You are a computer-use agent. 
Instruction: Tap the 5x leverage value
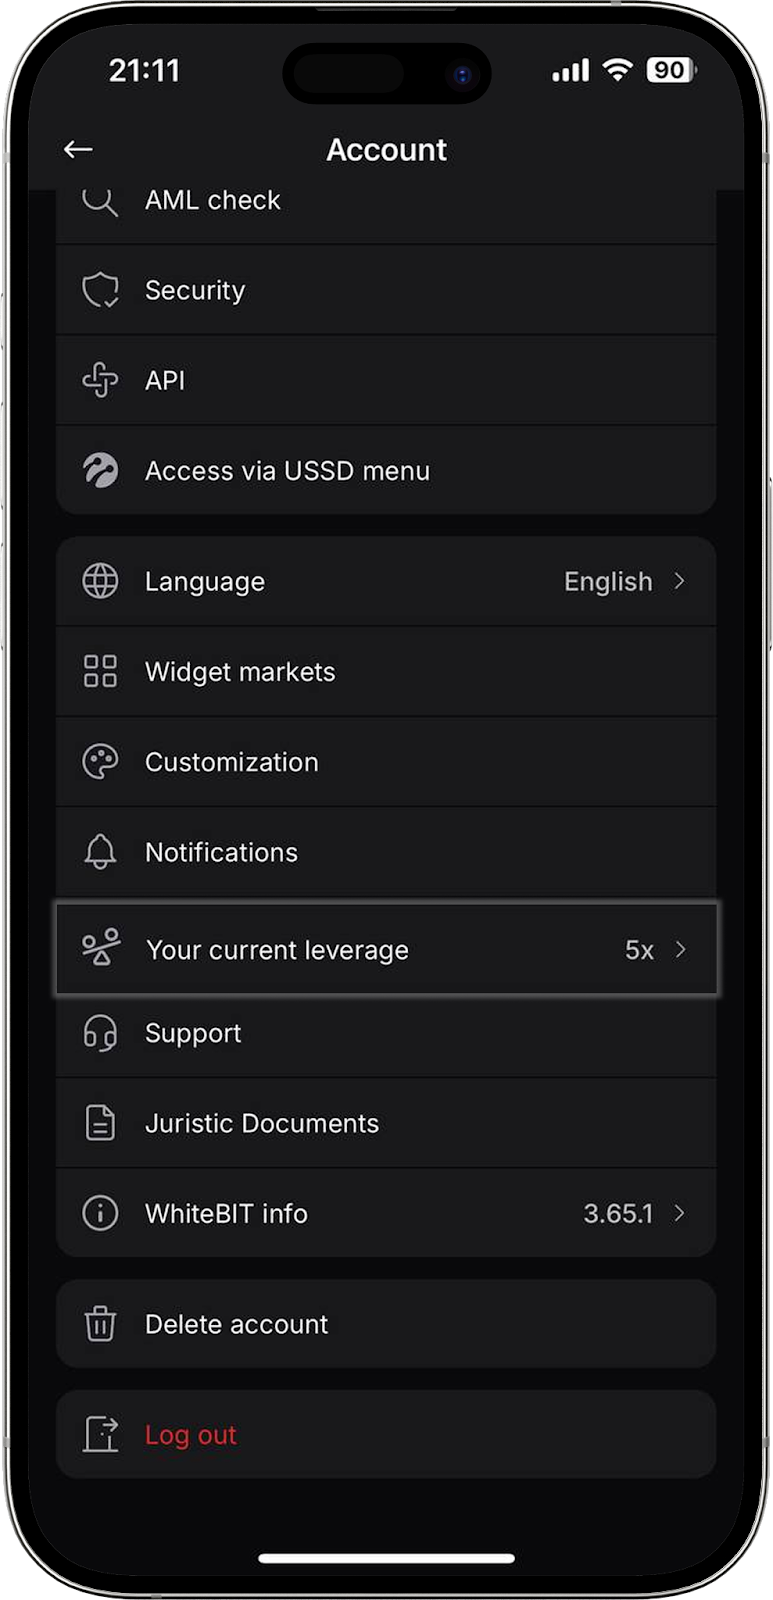pyautogui.click(x=639, y=949)
